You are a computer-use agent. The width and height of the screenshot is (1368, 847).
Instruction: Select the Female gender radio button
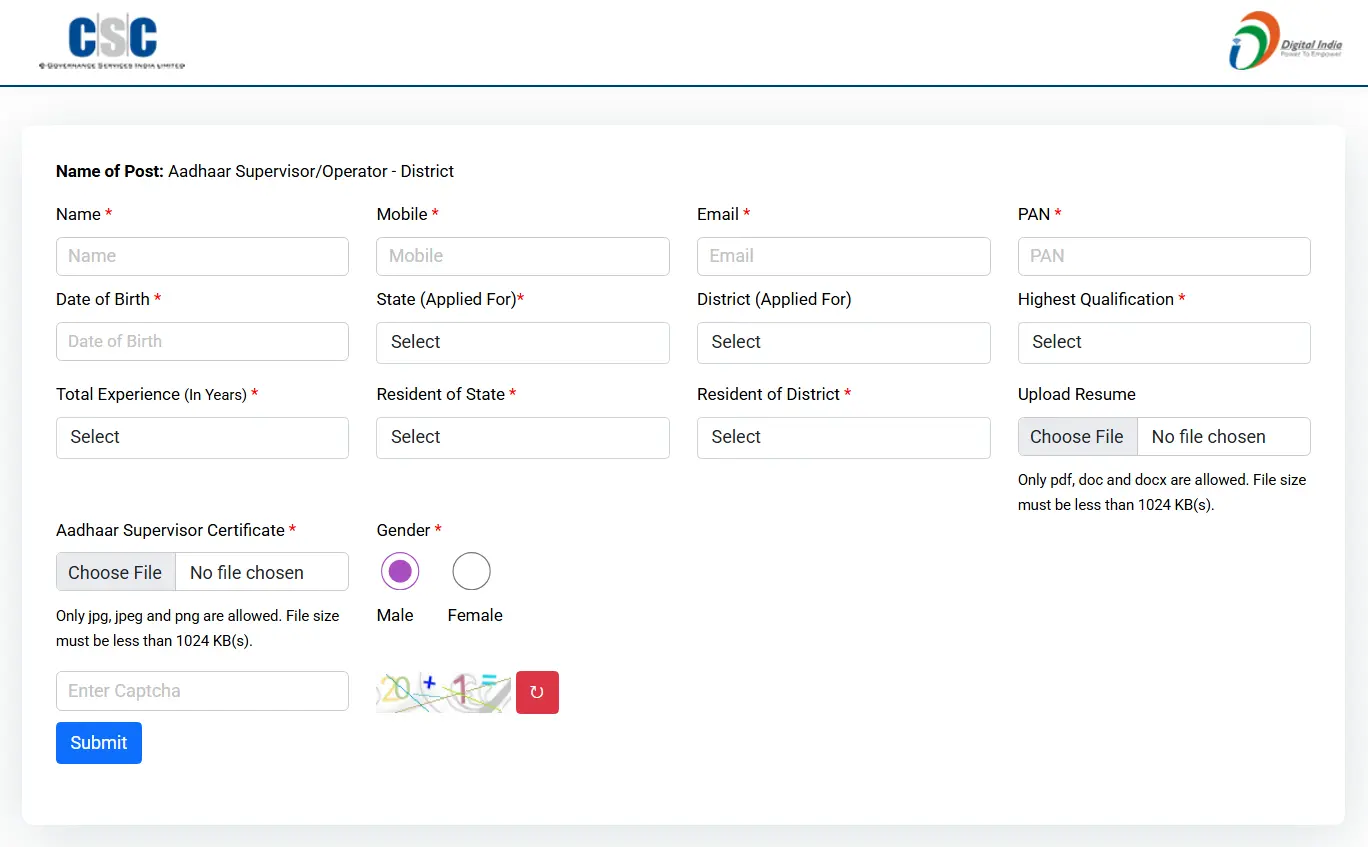[471, 572]
